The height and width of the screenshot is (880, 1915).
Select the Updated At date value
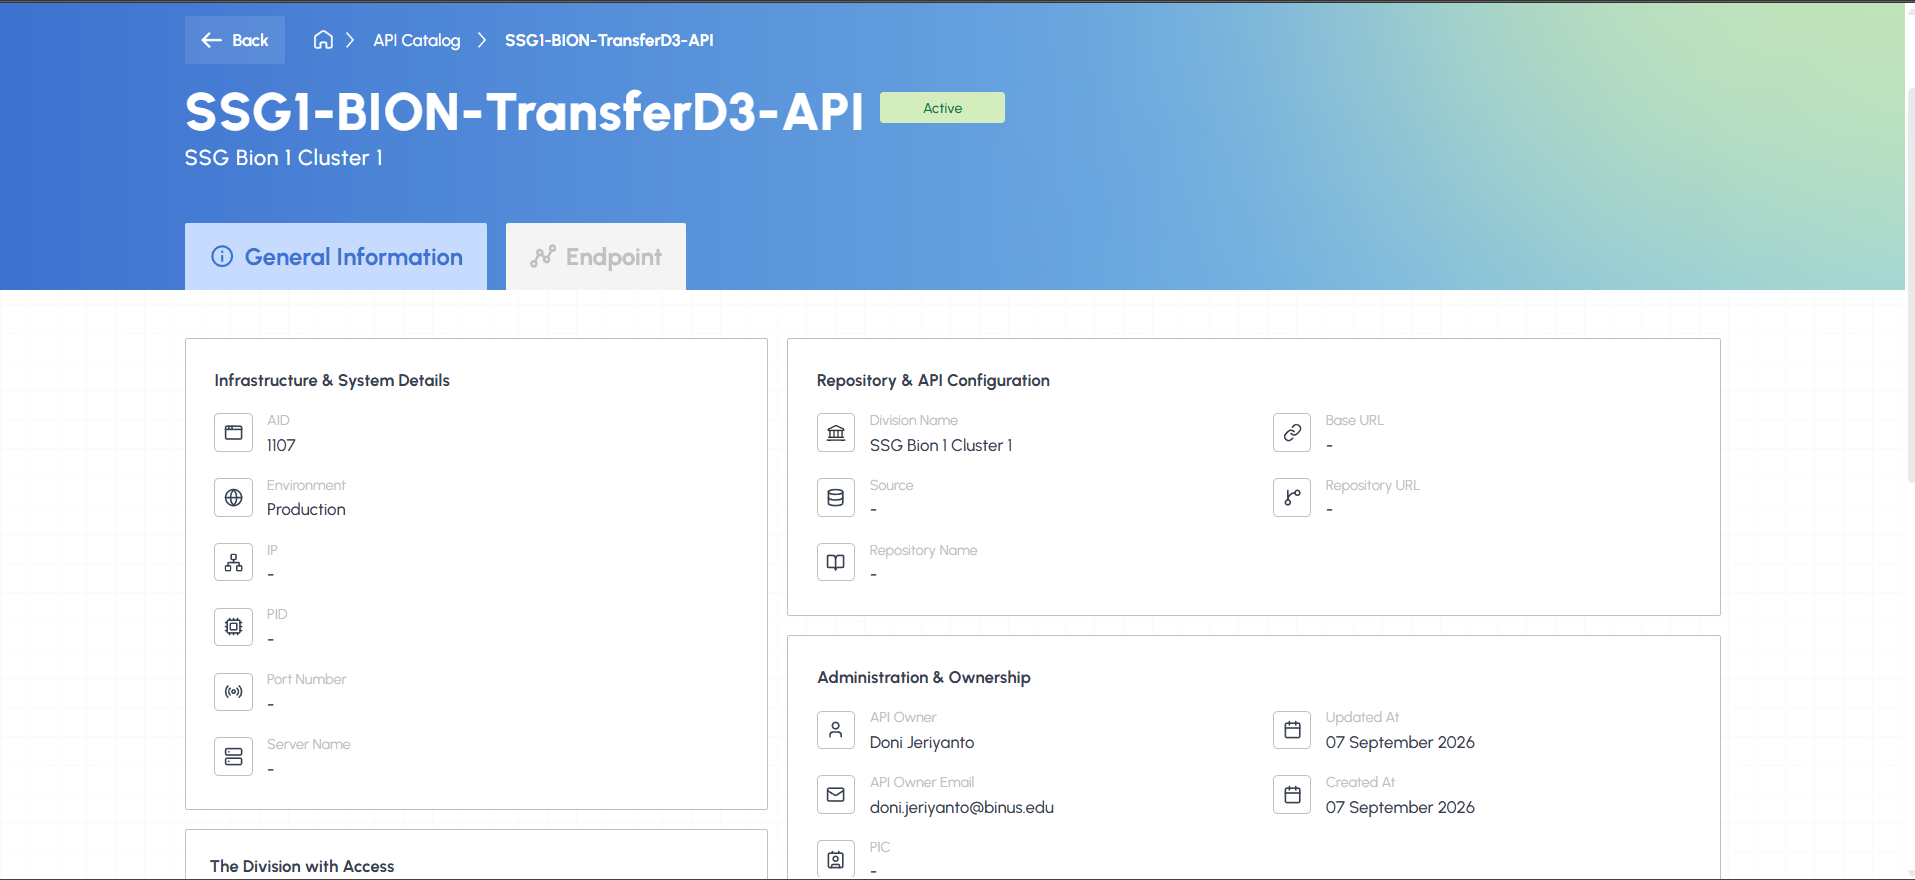(x=1400, y=742)
